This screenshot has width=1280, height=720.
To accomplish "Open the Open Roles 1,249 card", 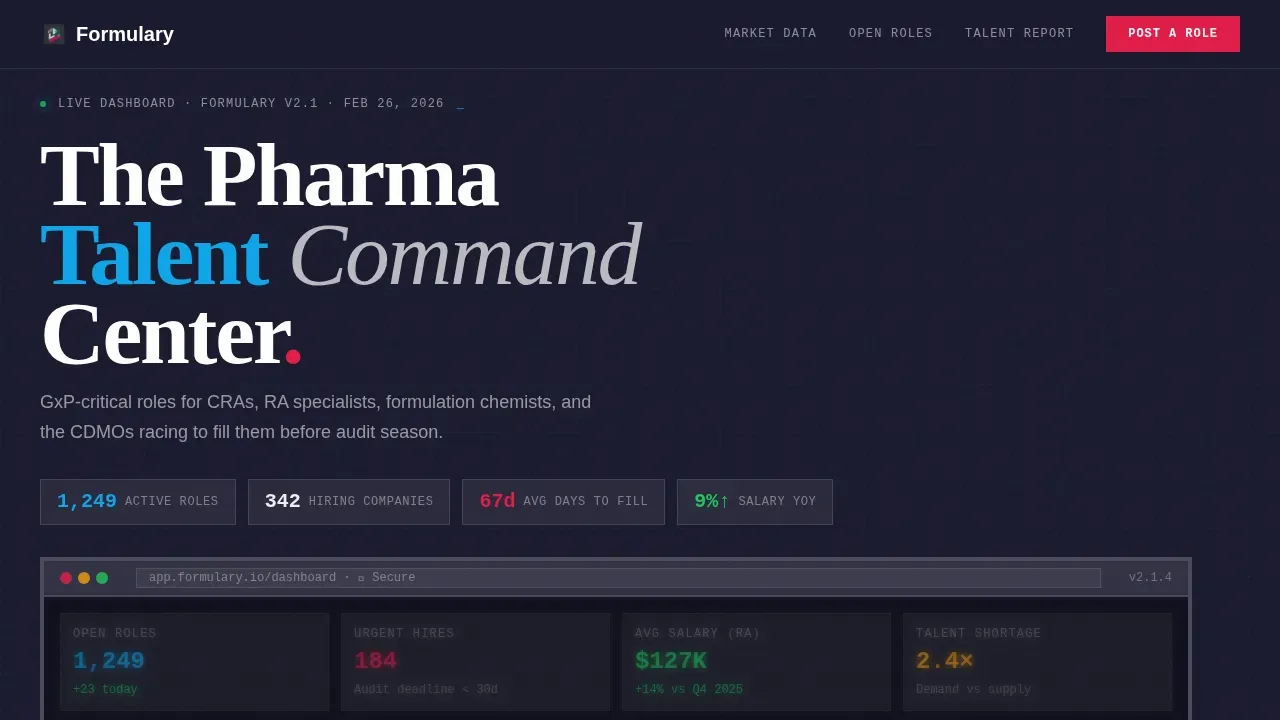I will (x=195, y=662).
